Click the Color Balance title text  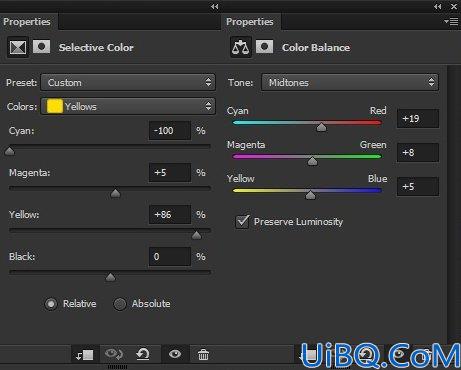(x=316, y=47)
